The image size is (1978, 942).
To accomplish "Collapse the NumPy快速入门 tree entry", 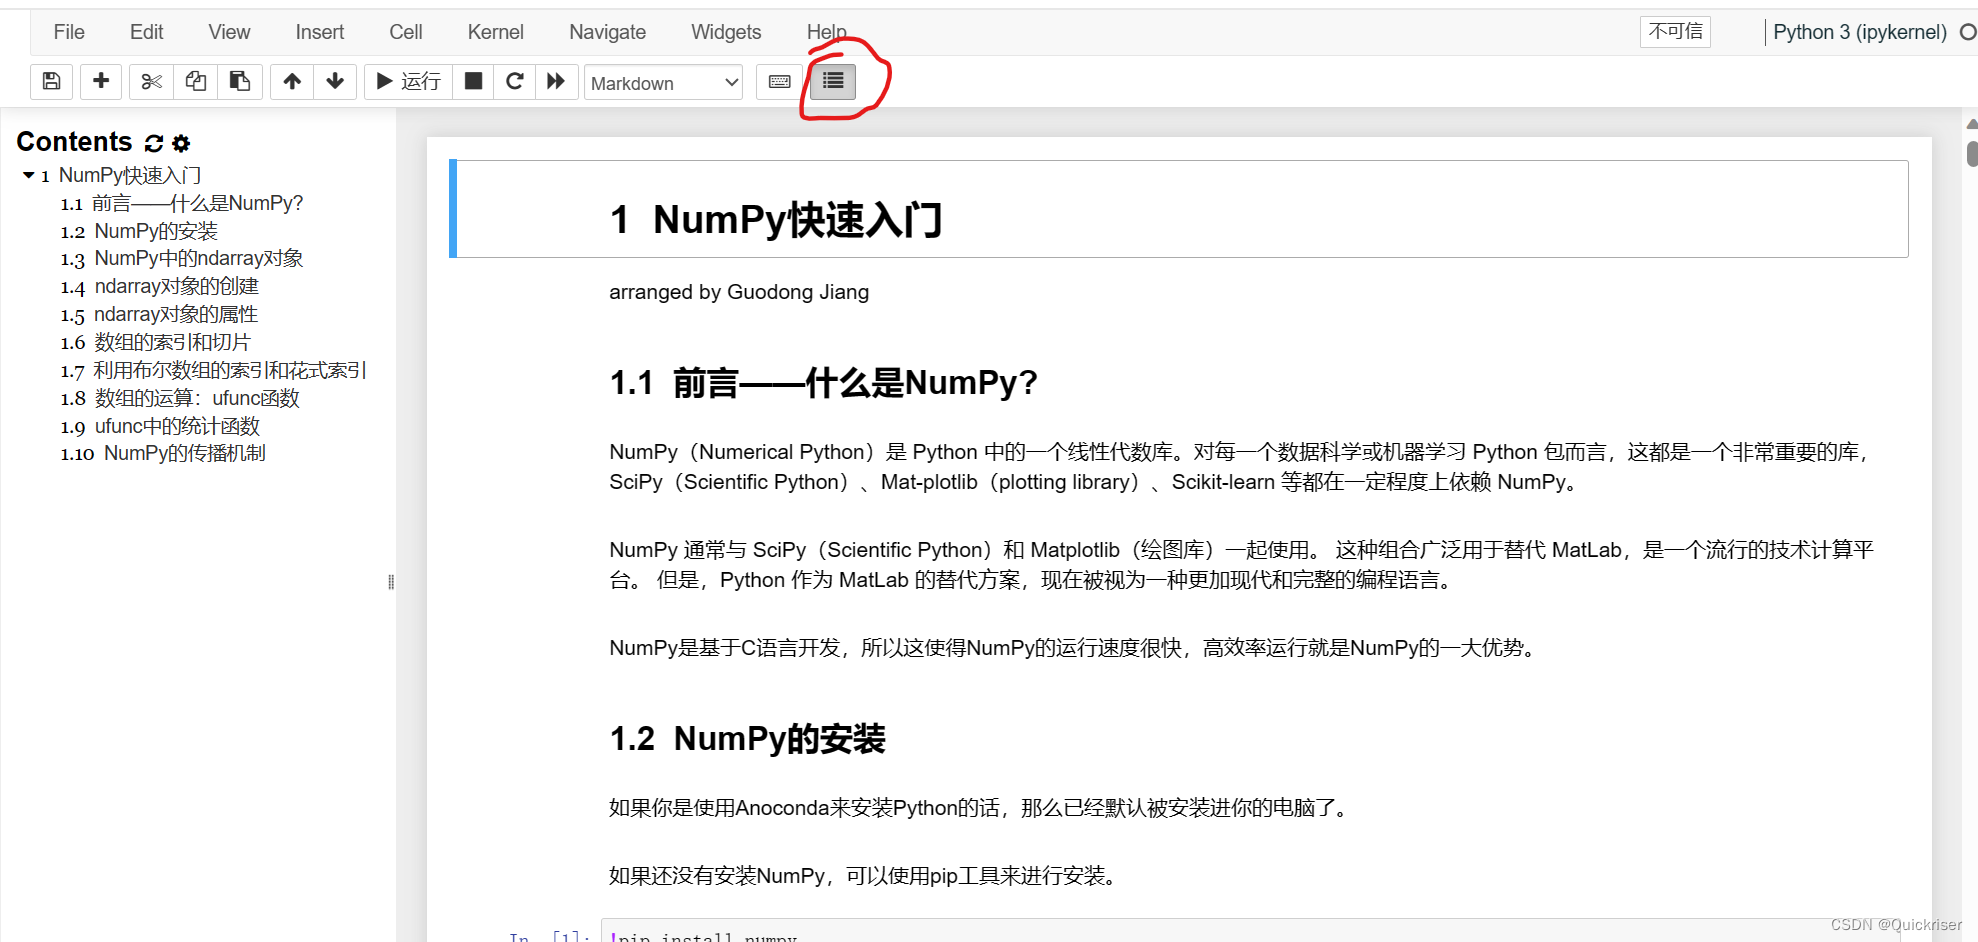I will pos(28,175).
